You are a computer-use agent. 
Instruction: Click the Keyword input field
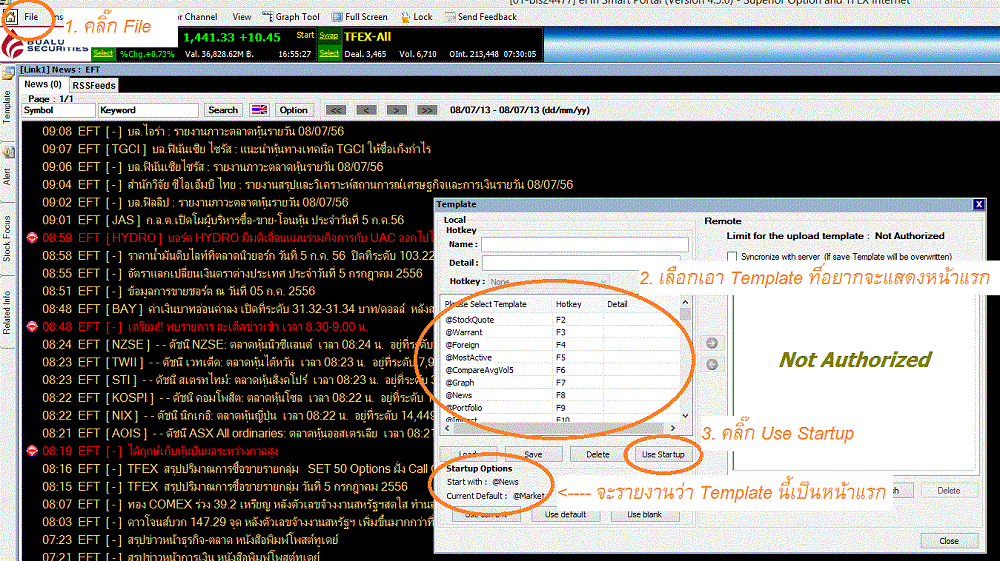tap(148, 110)
